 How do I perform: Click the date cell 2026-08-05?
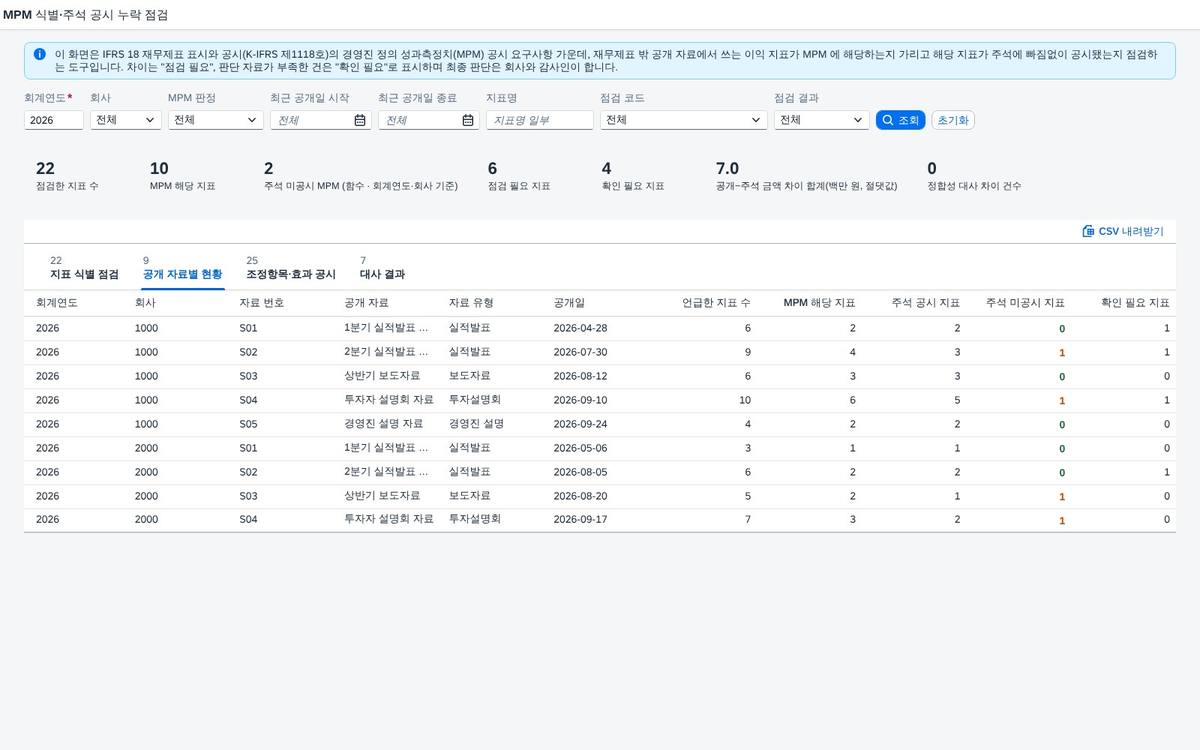click(580, 472)
